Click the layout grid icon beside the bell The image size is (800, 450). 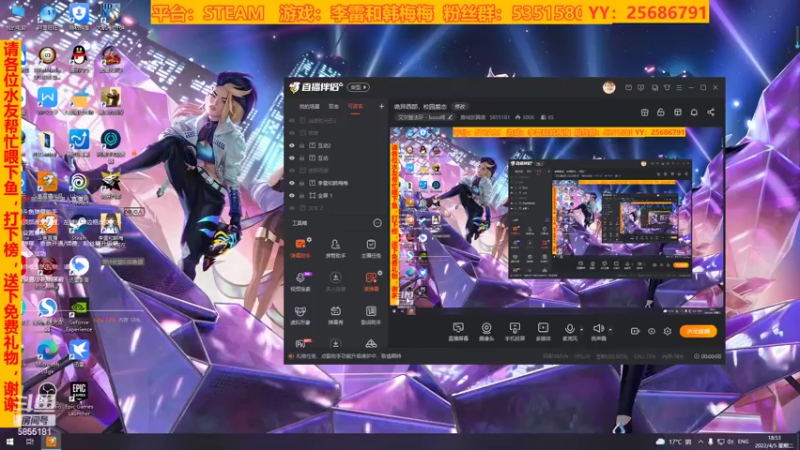tap(678, 112)
